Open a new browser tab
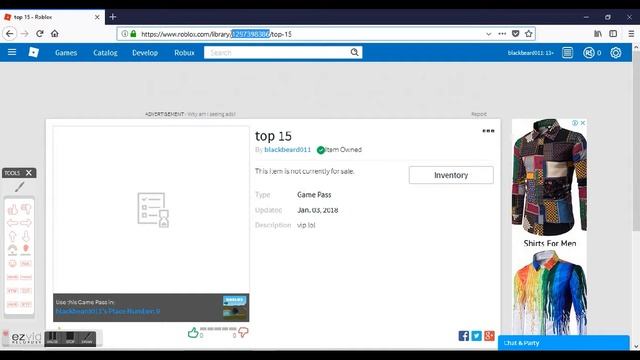This screenshot has height=360, width=640. pos(113,17)
